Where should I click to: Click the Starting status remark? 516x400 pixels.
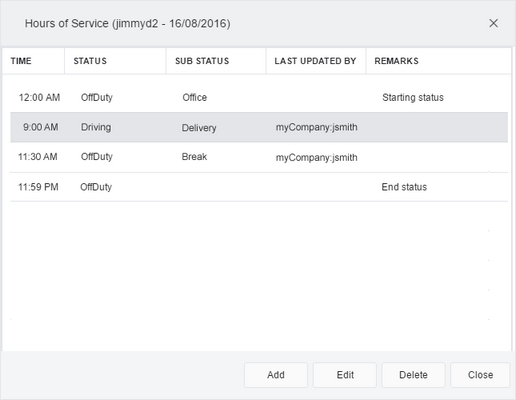[x=413, y=97]
